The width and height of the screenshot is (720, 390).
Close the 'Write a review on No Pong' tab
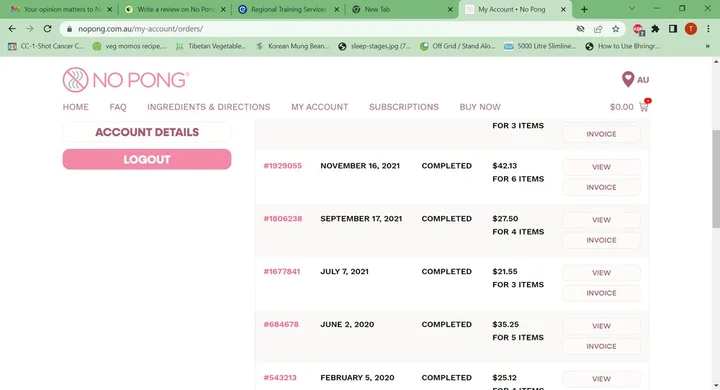223,9
